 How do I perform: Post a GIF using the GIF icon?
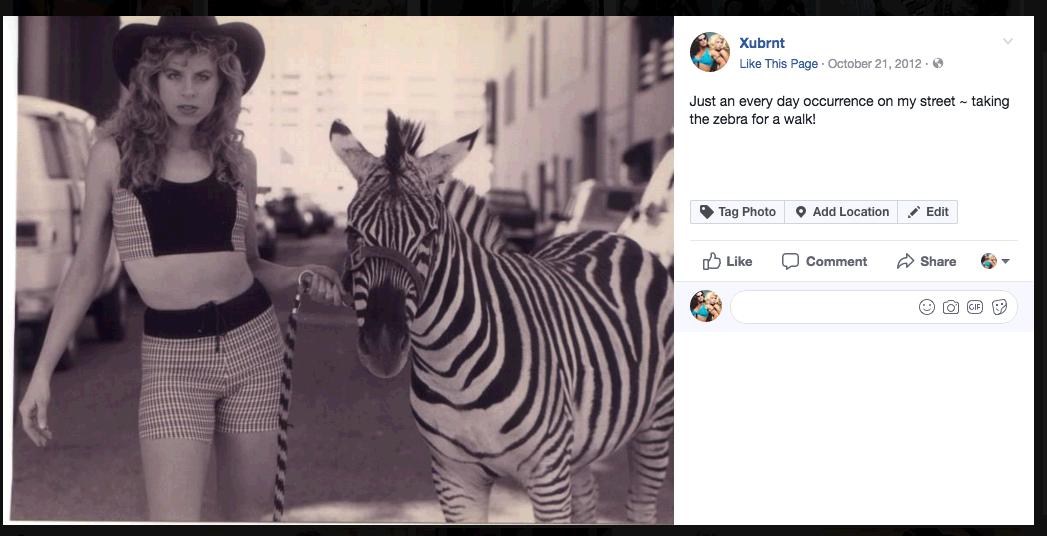[x=975, y=307]
